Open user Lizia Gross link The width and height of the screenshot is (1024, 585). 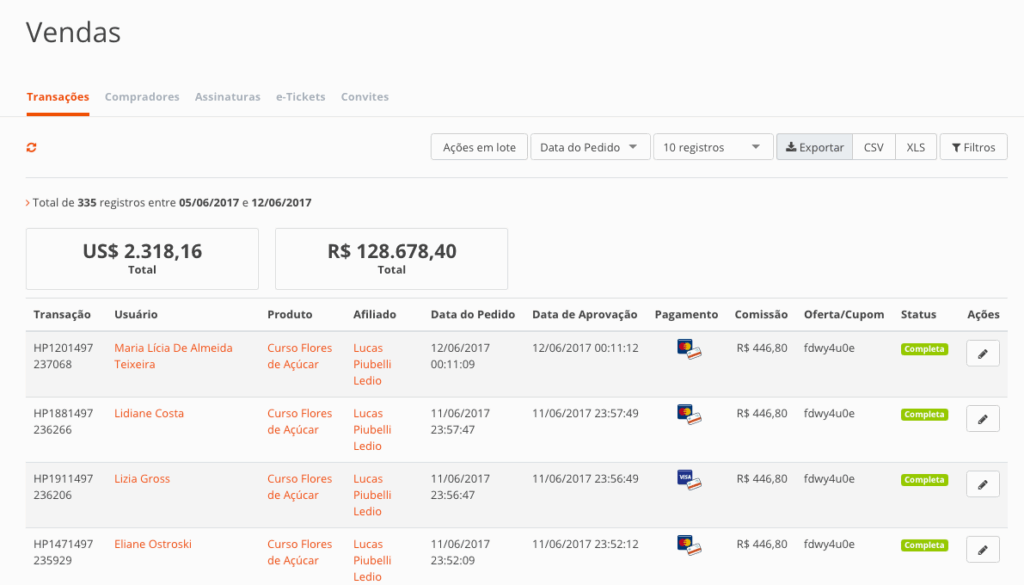click(142, 479)
